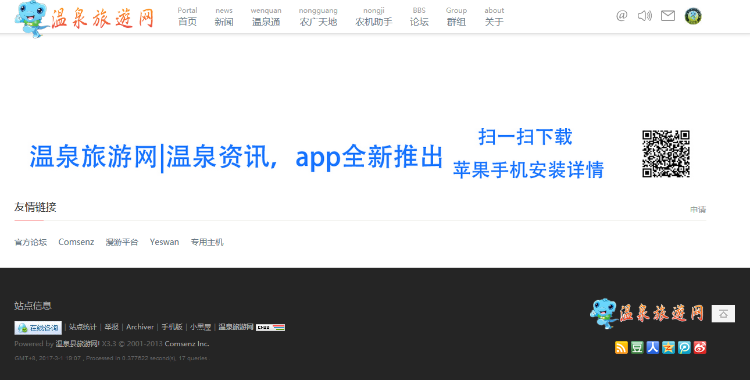The image size is (750, 380).
Task: Open the wenquan 温泉通 menu item
Action: coord(266,17)
